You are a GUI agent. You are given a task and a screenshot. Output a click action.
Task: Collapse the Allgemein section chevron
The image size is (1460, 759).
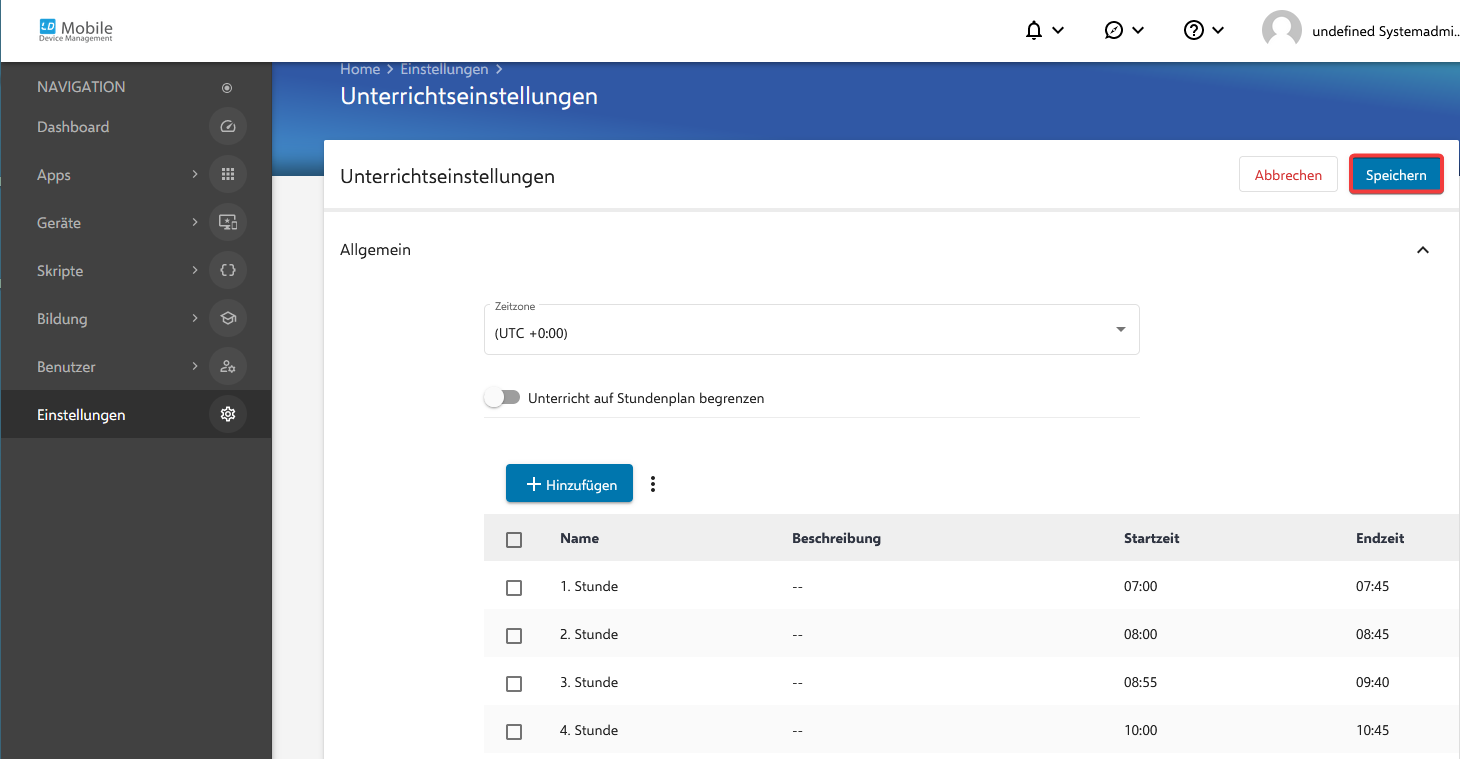tap(1423, 250)
